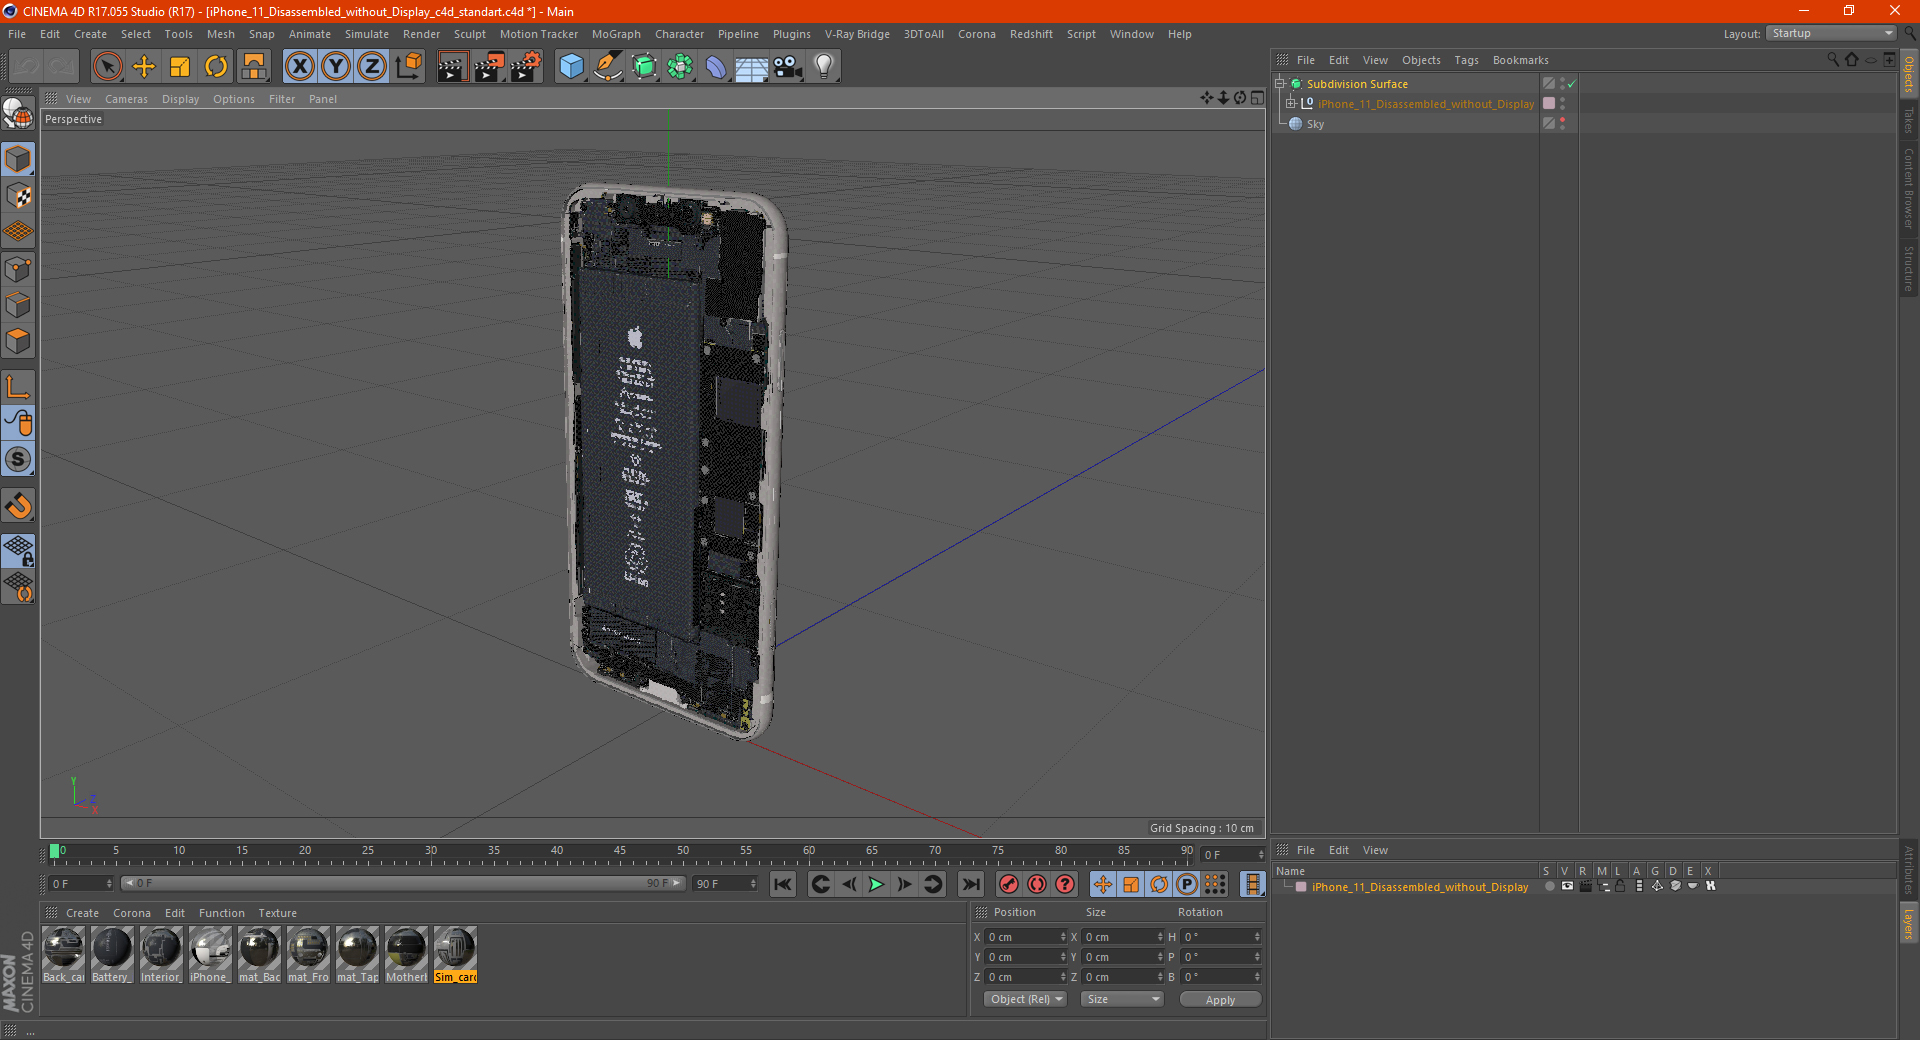This screenshot has height=1040, width=1920.
Task: Go to start of animation
Action: 783,884
